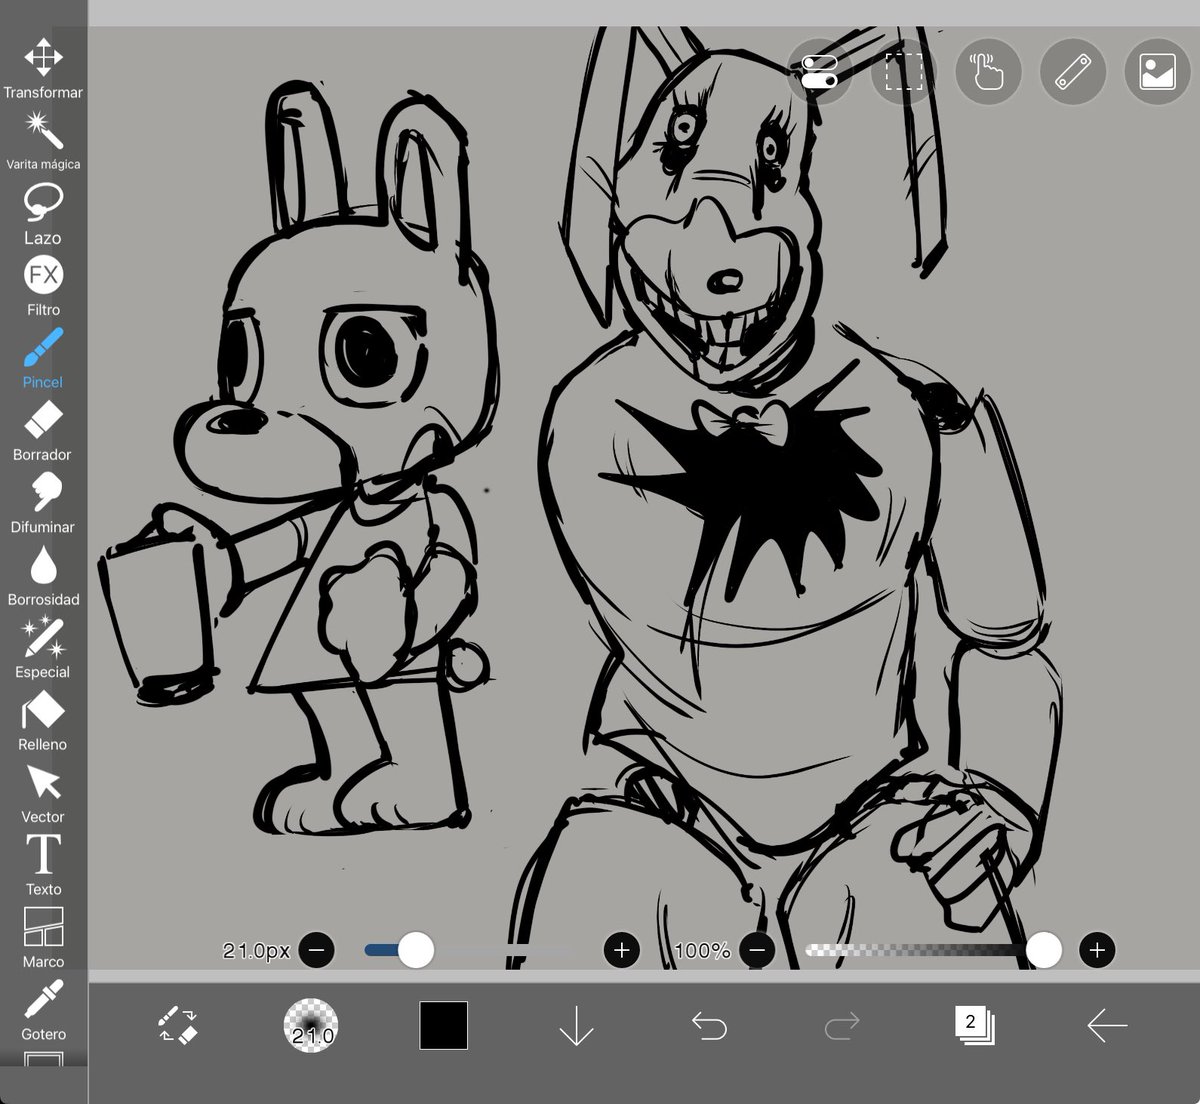Viewport: 1200px width, 1104px height.
Task: Redo the last undone action
Action: (842, 1026)
